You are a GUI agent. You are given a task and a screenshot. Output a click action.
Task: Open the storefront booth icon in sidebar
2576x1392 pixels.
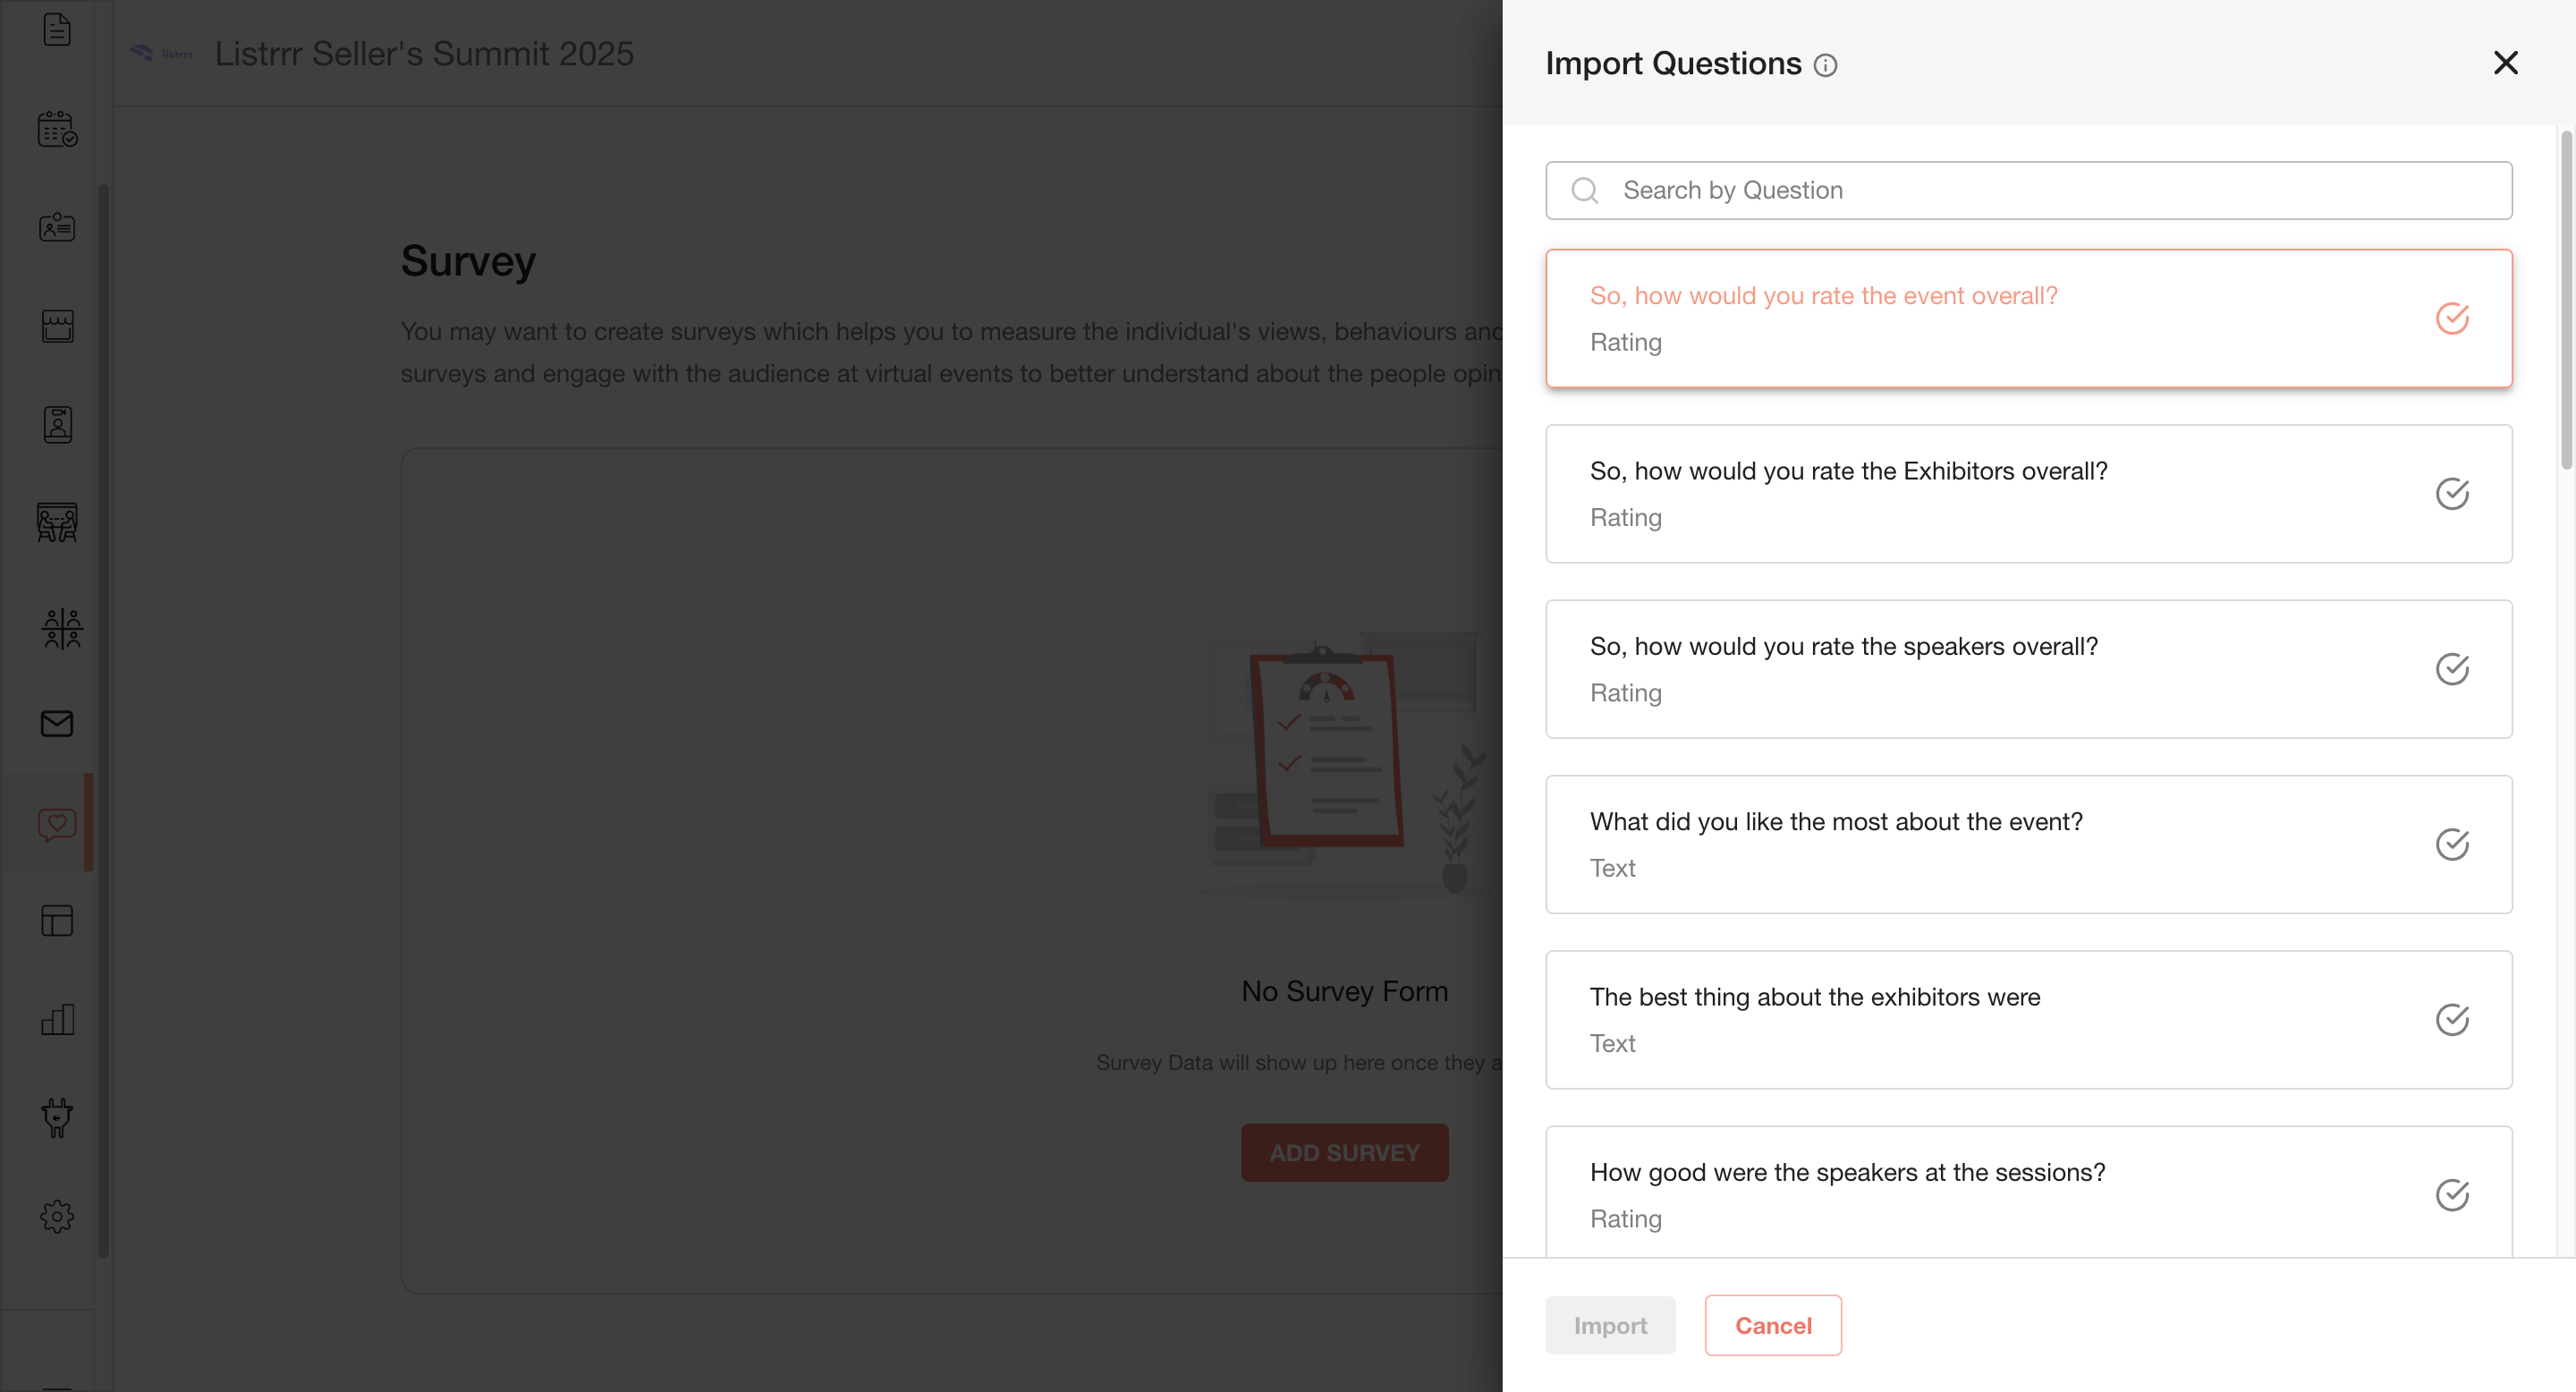pos(57,326)
